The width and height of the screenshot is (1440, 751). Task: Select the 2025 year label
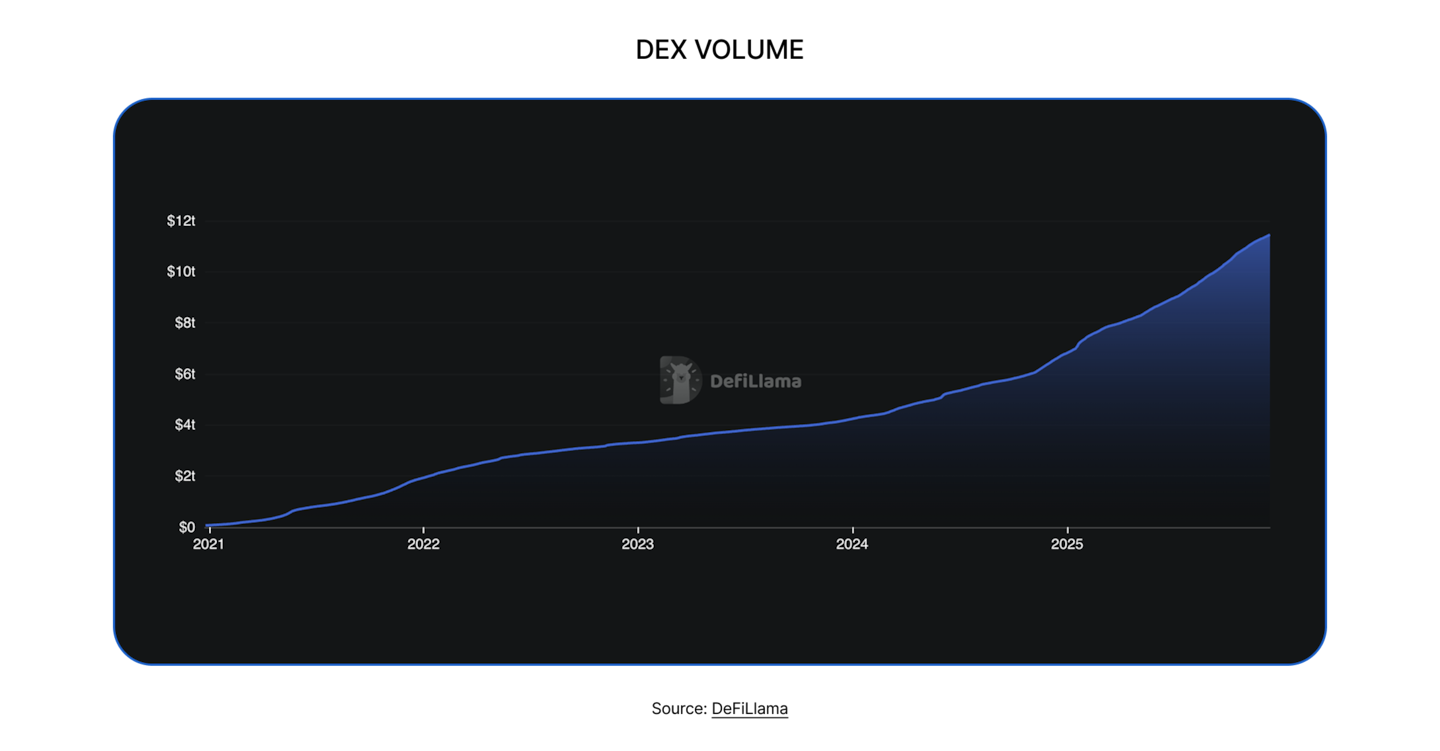1068,545
